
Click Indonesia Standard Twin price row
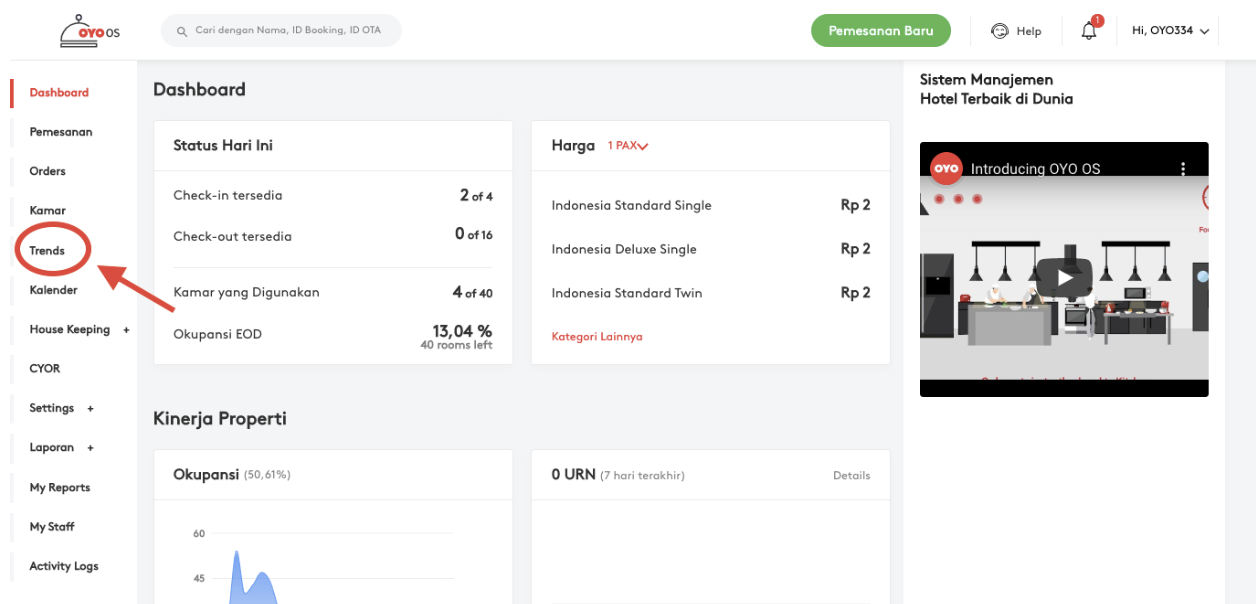coord(711,293)
